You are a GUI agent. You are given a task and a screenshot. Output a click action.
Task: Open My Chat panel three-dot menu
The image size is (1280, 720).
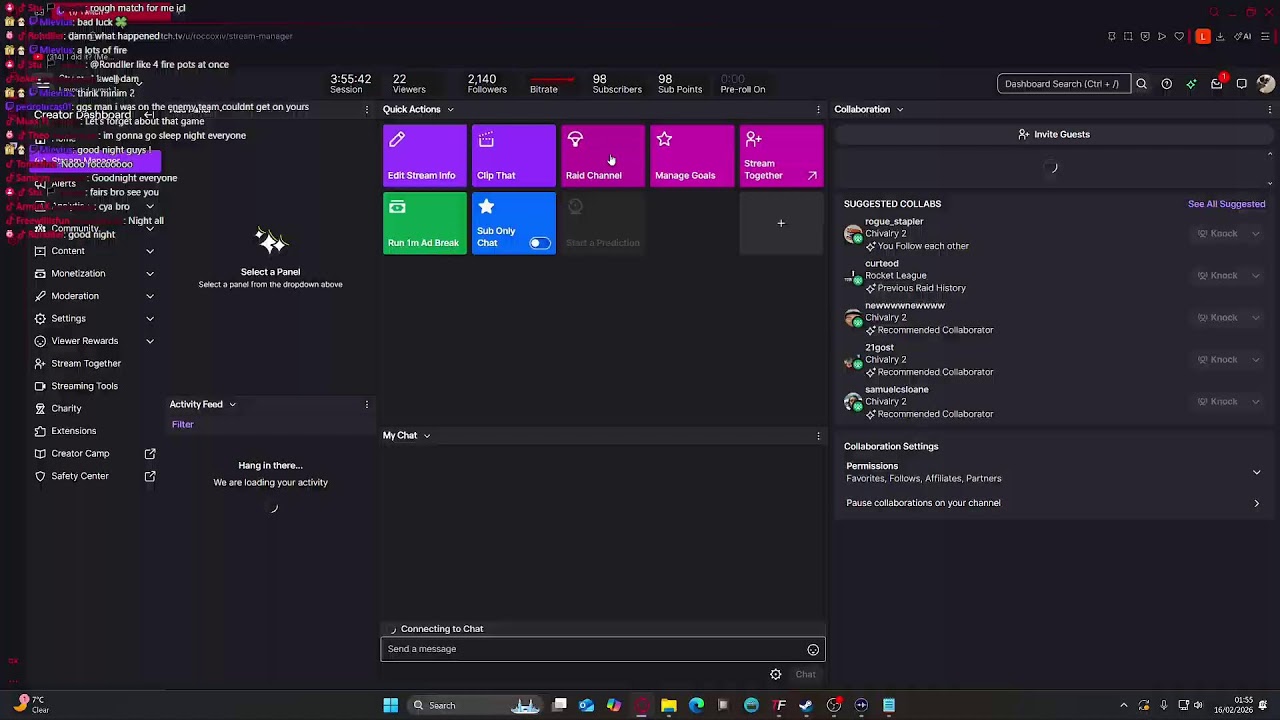coord(818,436)
